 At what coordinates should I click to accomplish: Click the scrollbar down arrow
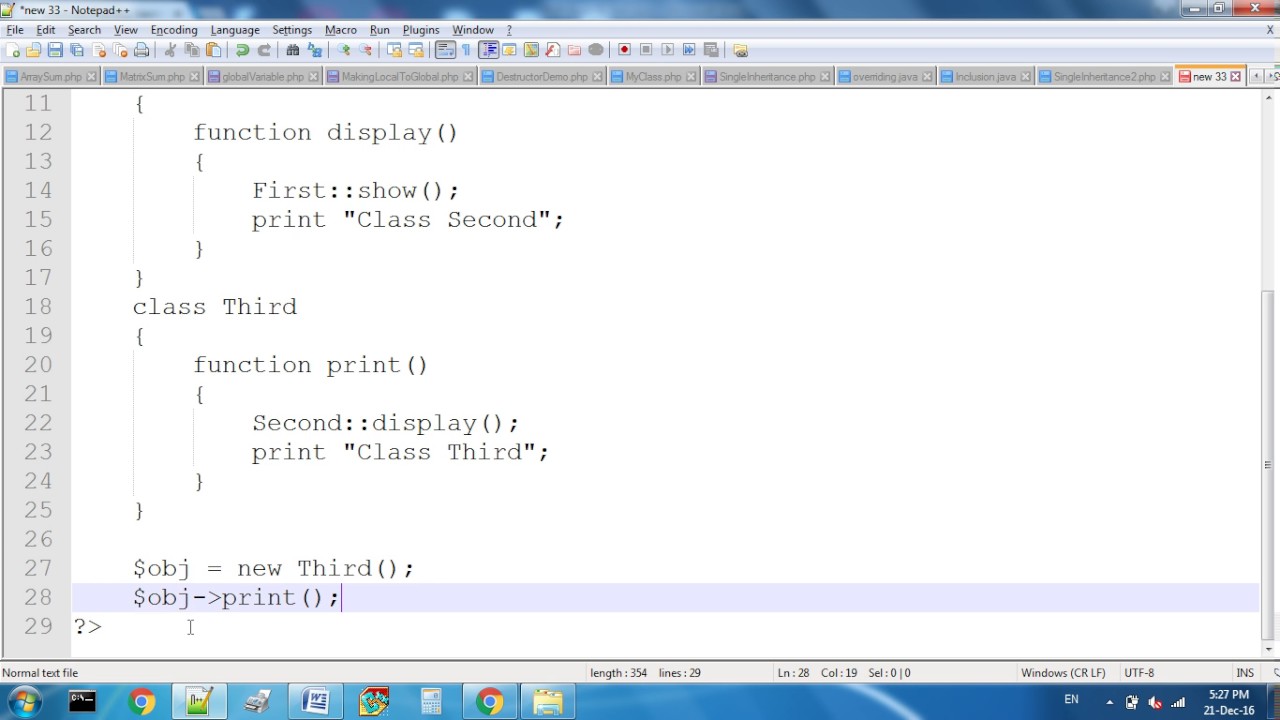pyautogui.click(x=1270, y=649)
